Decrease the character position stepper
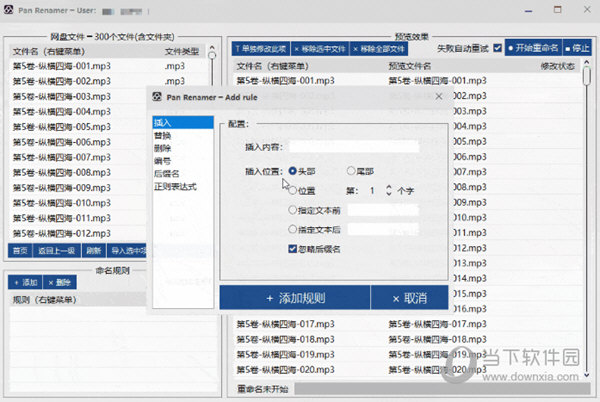The image size is (600, 402). coord(389,194)
